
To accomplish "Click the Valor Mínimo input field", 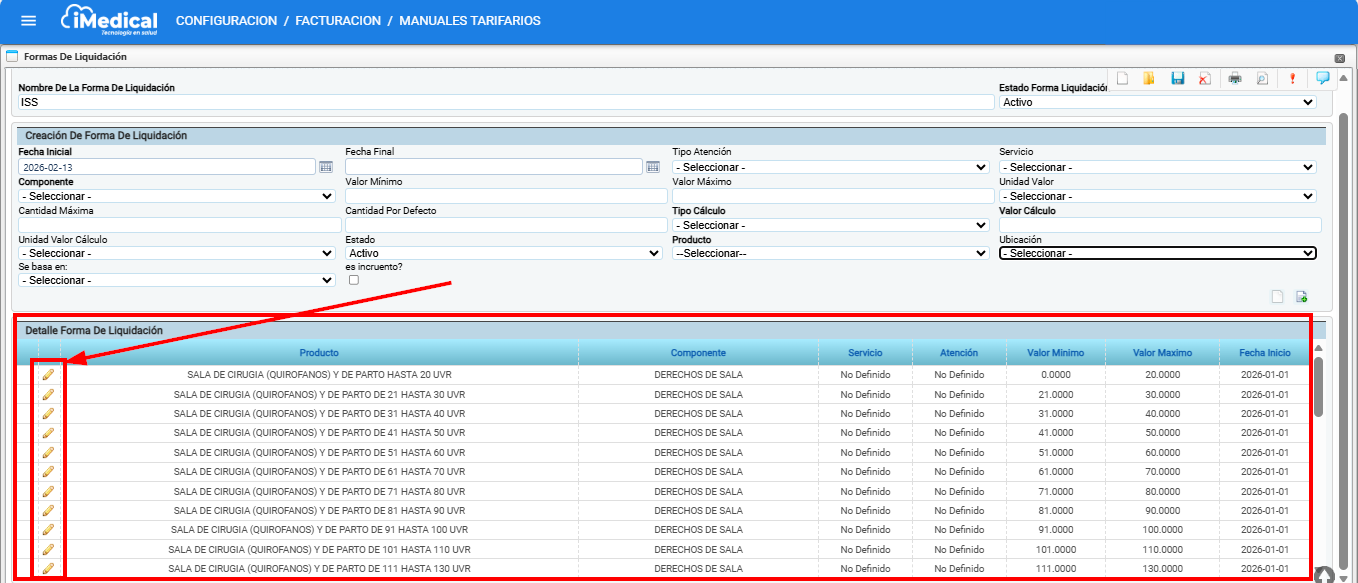I will point(505,196).
